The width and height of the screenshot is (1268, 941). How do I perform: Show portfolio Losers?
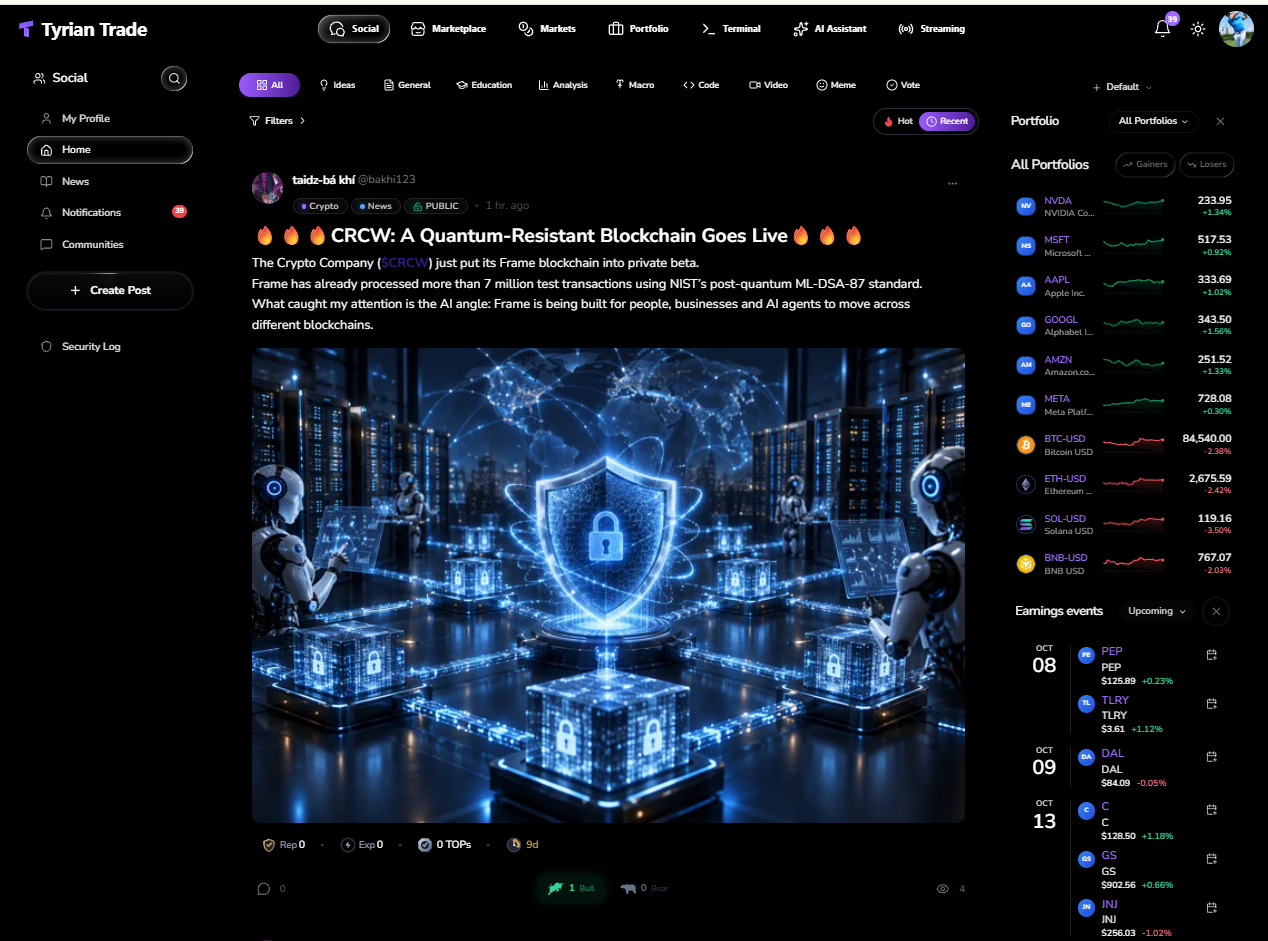pos(1207,165)
